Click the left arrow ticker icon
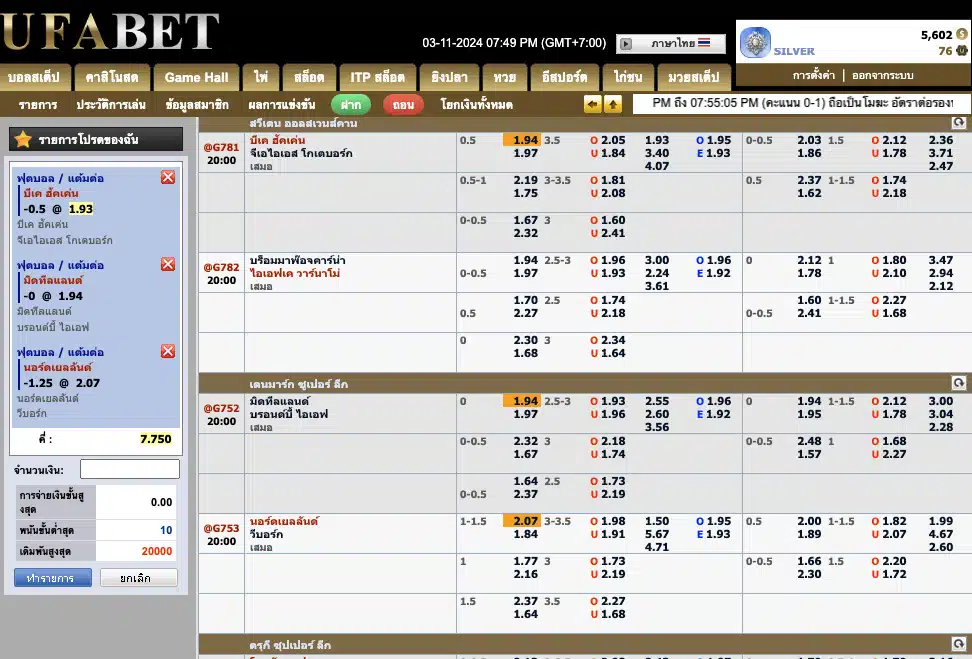Viewport: 972px width, 659px height. [x=593, y=104]
